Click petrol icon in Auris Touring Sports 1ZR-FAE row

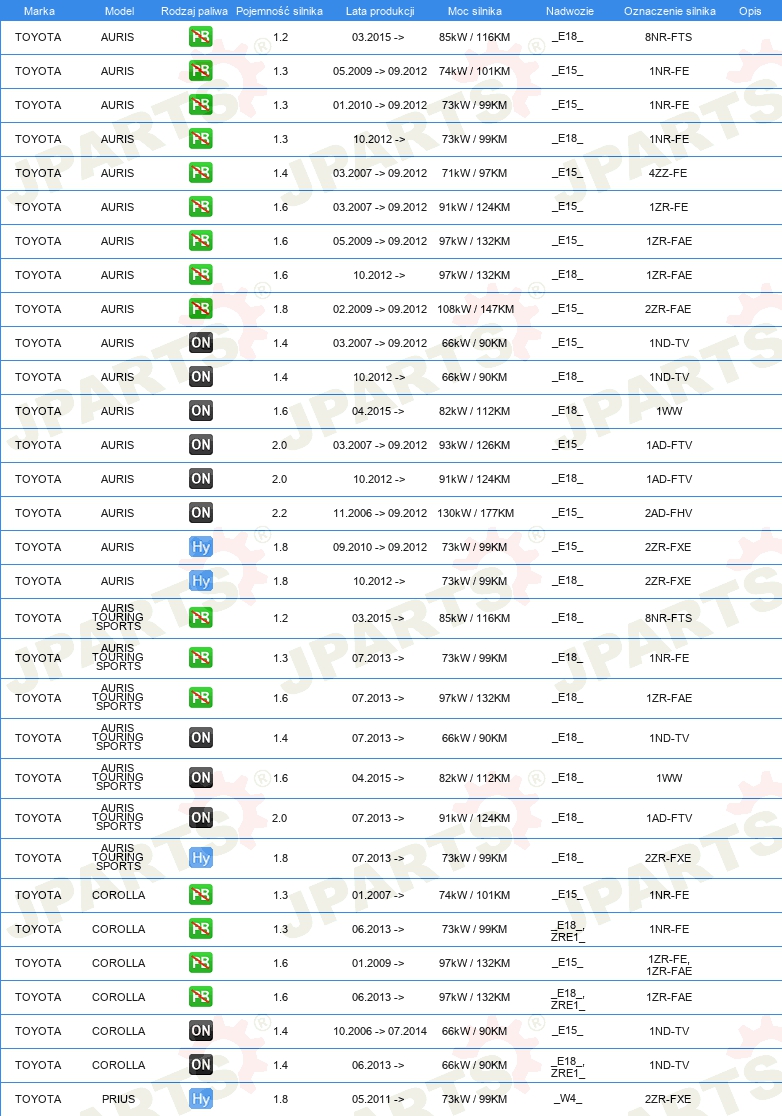click(x=201, y=698)
